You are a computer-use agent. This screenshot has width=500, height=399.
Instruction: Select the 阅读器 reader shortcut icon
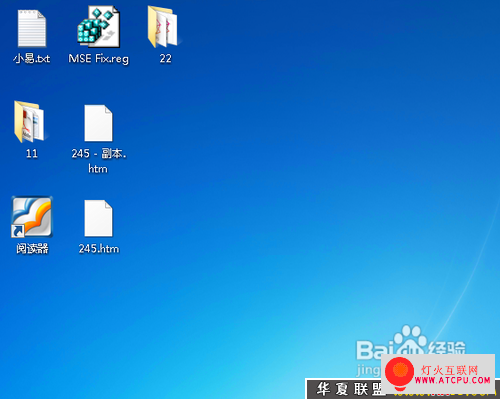32,217
